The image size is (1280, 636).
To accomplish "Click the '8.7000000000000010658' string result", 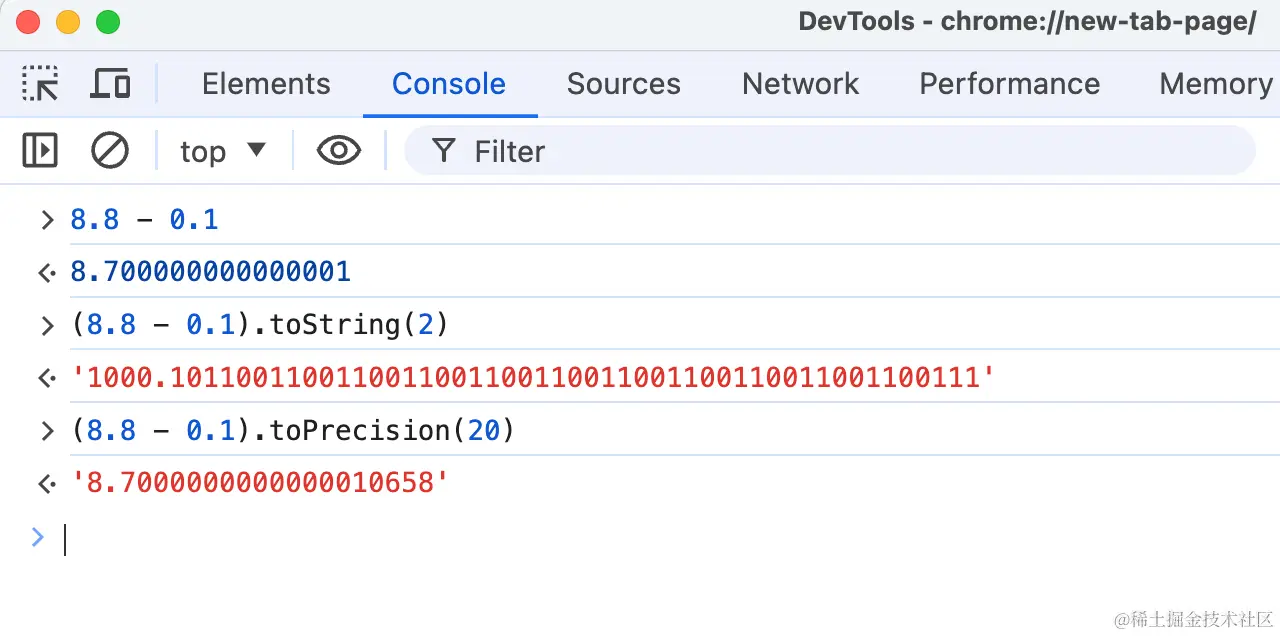I will (260, 484).
